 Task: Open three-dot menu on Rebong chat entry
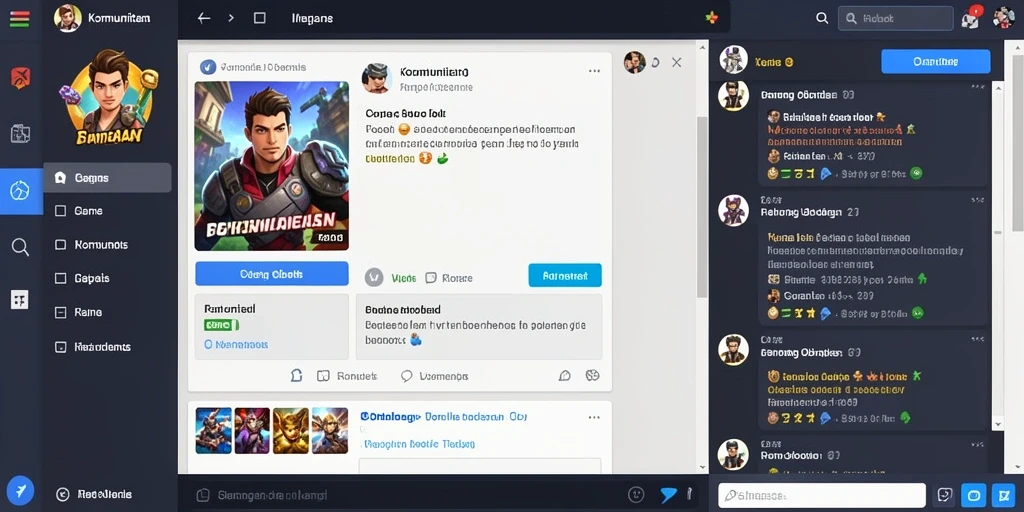coord(978,200)
